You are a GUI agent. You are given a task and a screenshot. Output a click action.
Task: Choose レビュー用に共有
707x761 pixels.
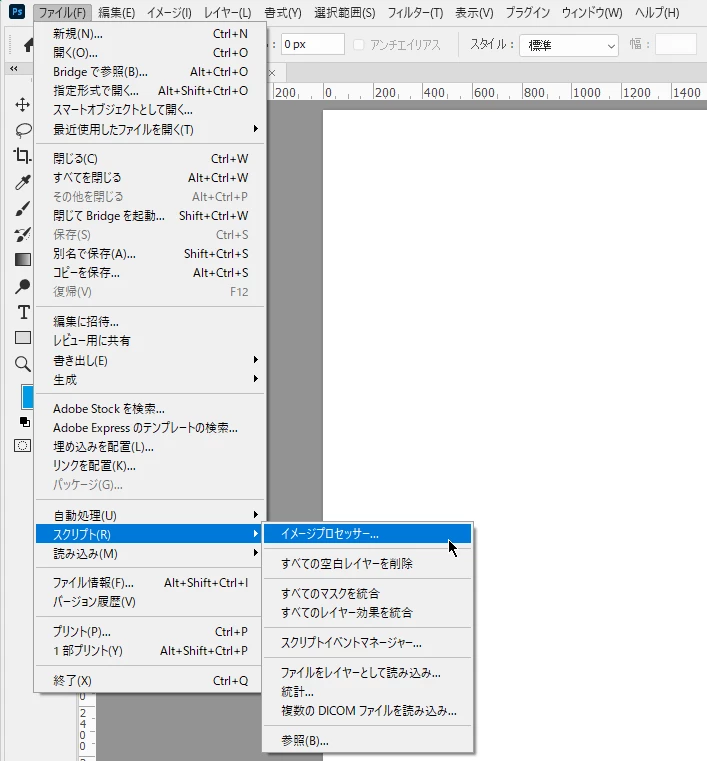point(150,341)
